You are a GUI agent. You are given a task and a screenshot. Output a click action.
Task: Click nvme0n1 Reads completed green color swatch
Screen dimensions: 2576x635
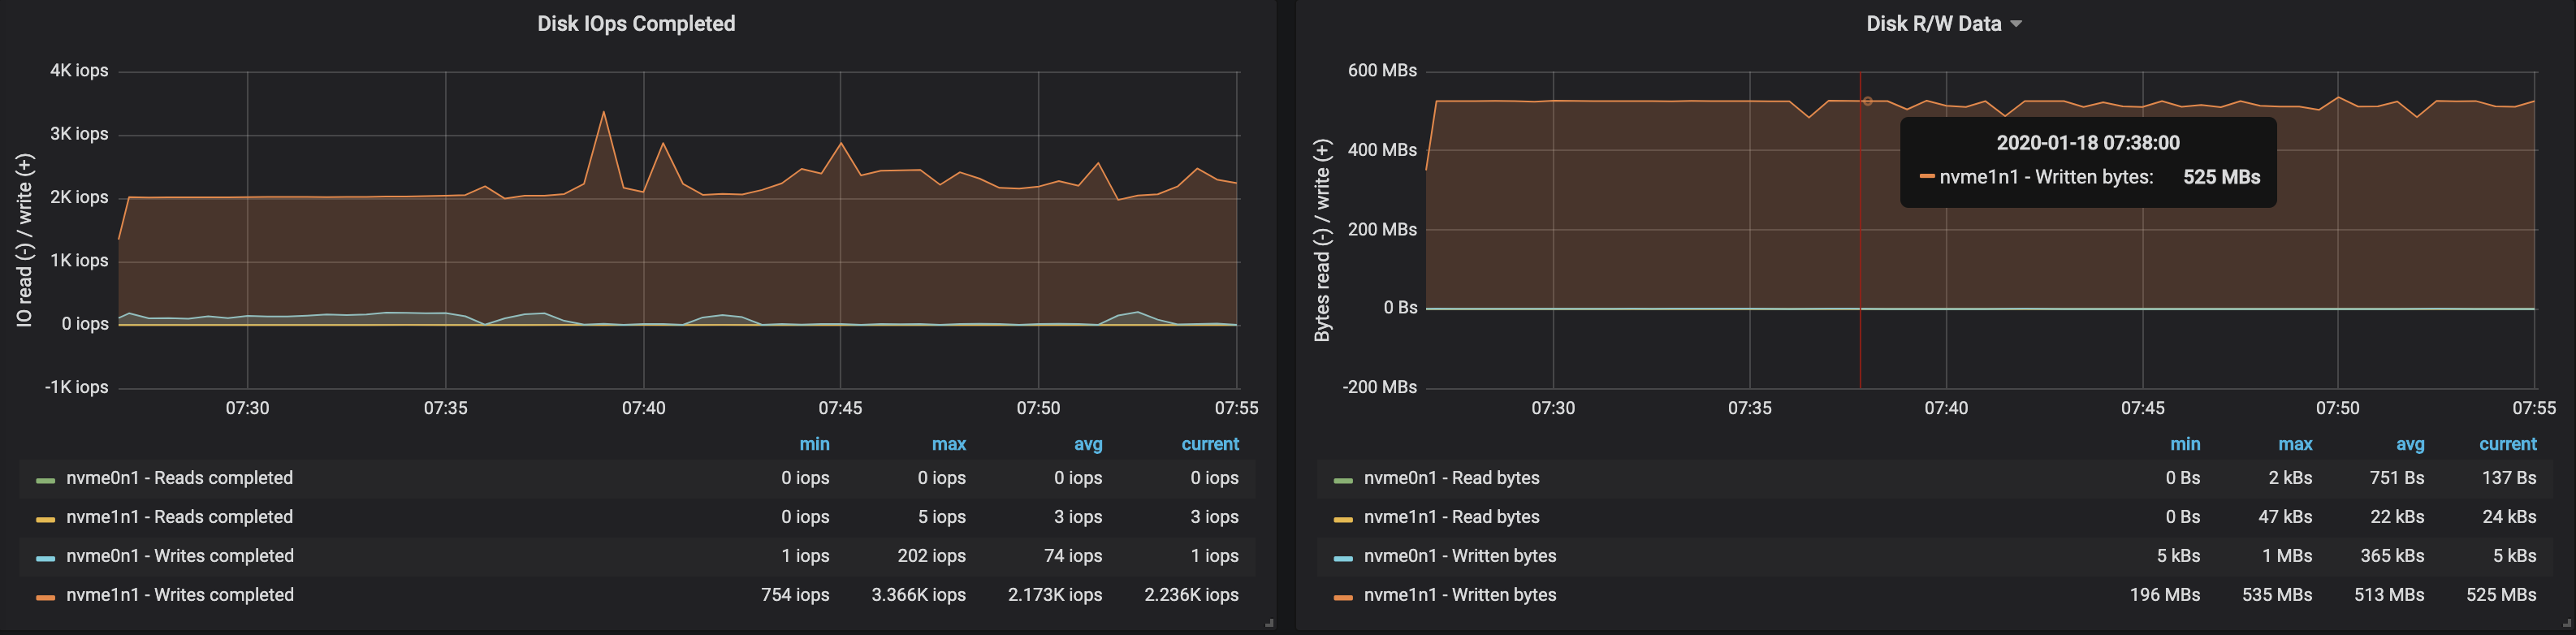45,480
